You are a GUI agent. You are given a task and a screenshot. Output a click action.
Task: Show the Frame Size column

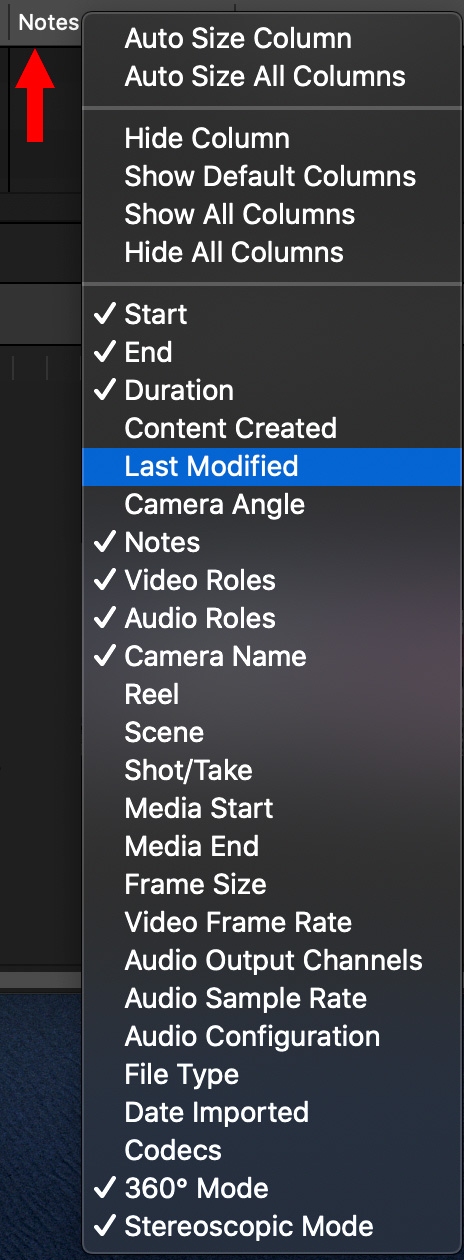272,885
